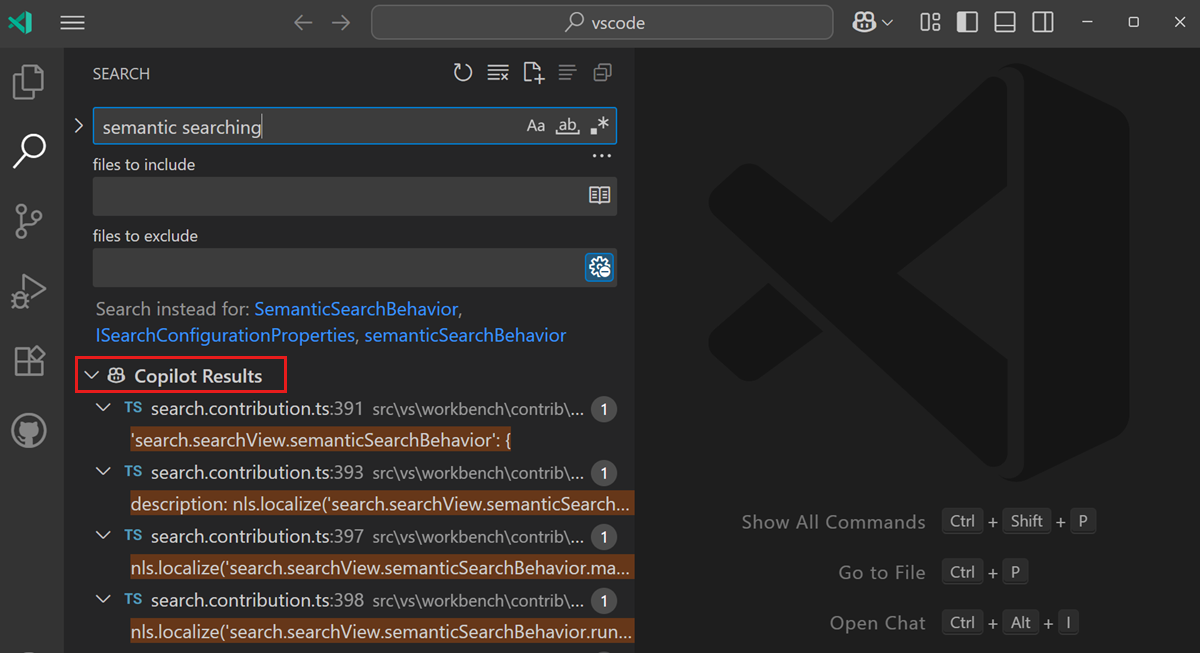Open file result search.contribution.ts:391
This screenshot has height=653, width=1200.
click(257, 408)
